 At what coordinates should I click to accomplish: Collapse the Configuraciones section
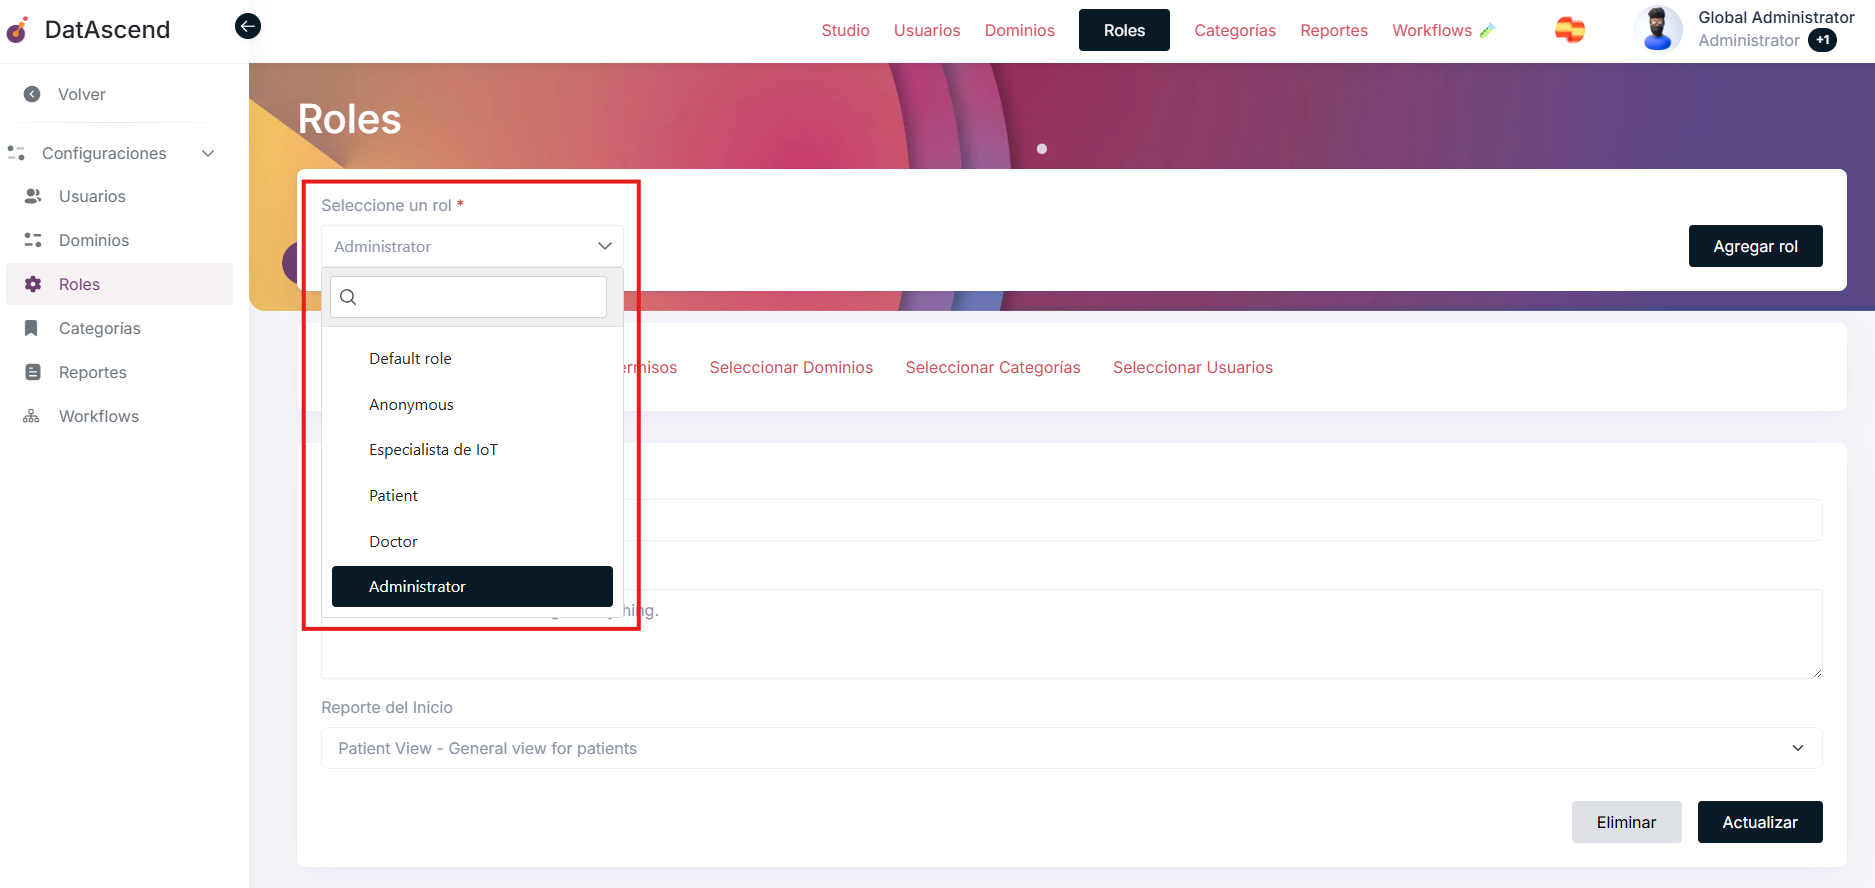208,153
